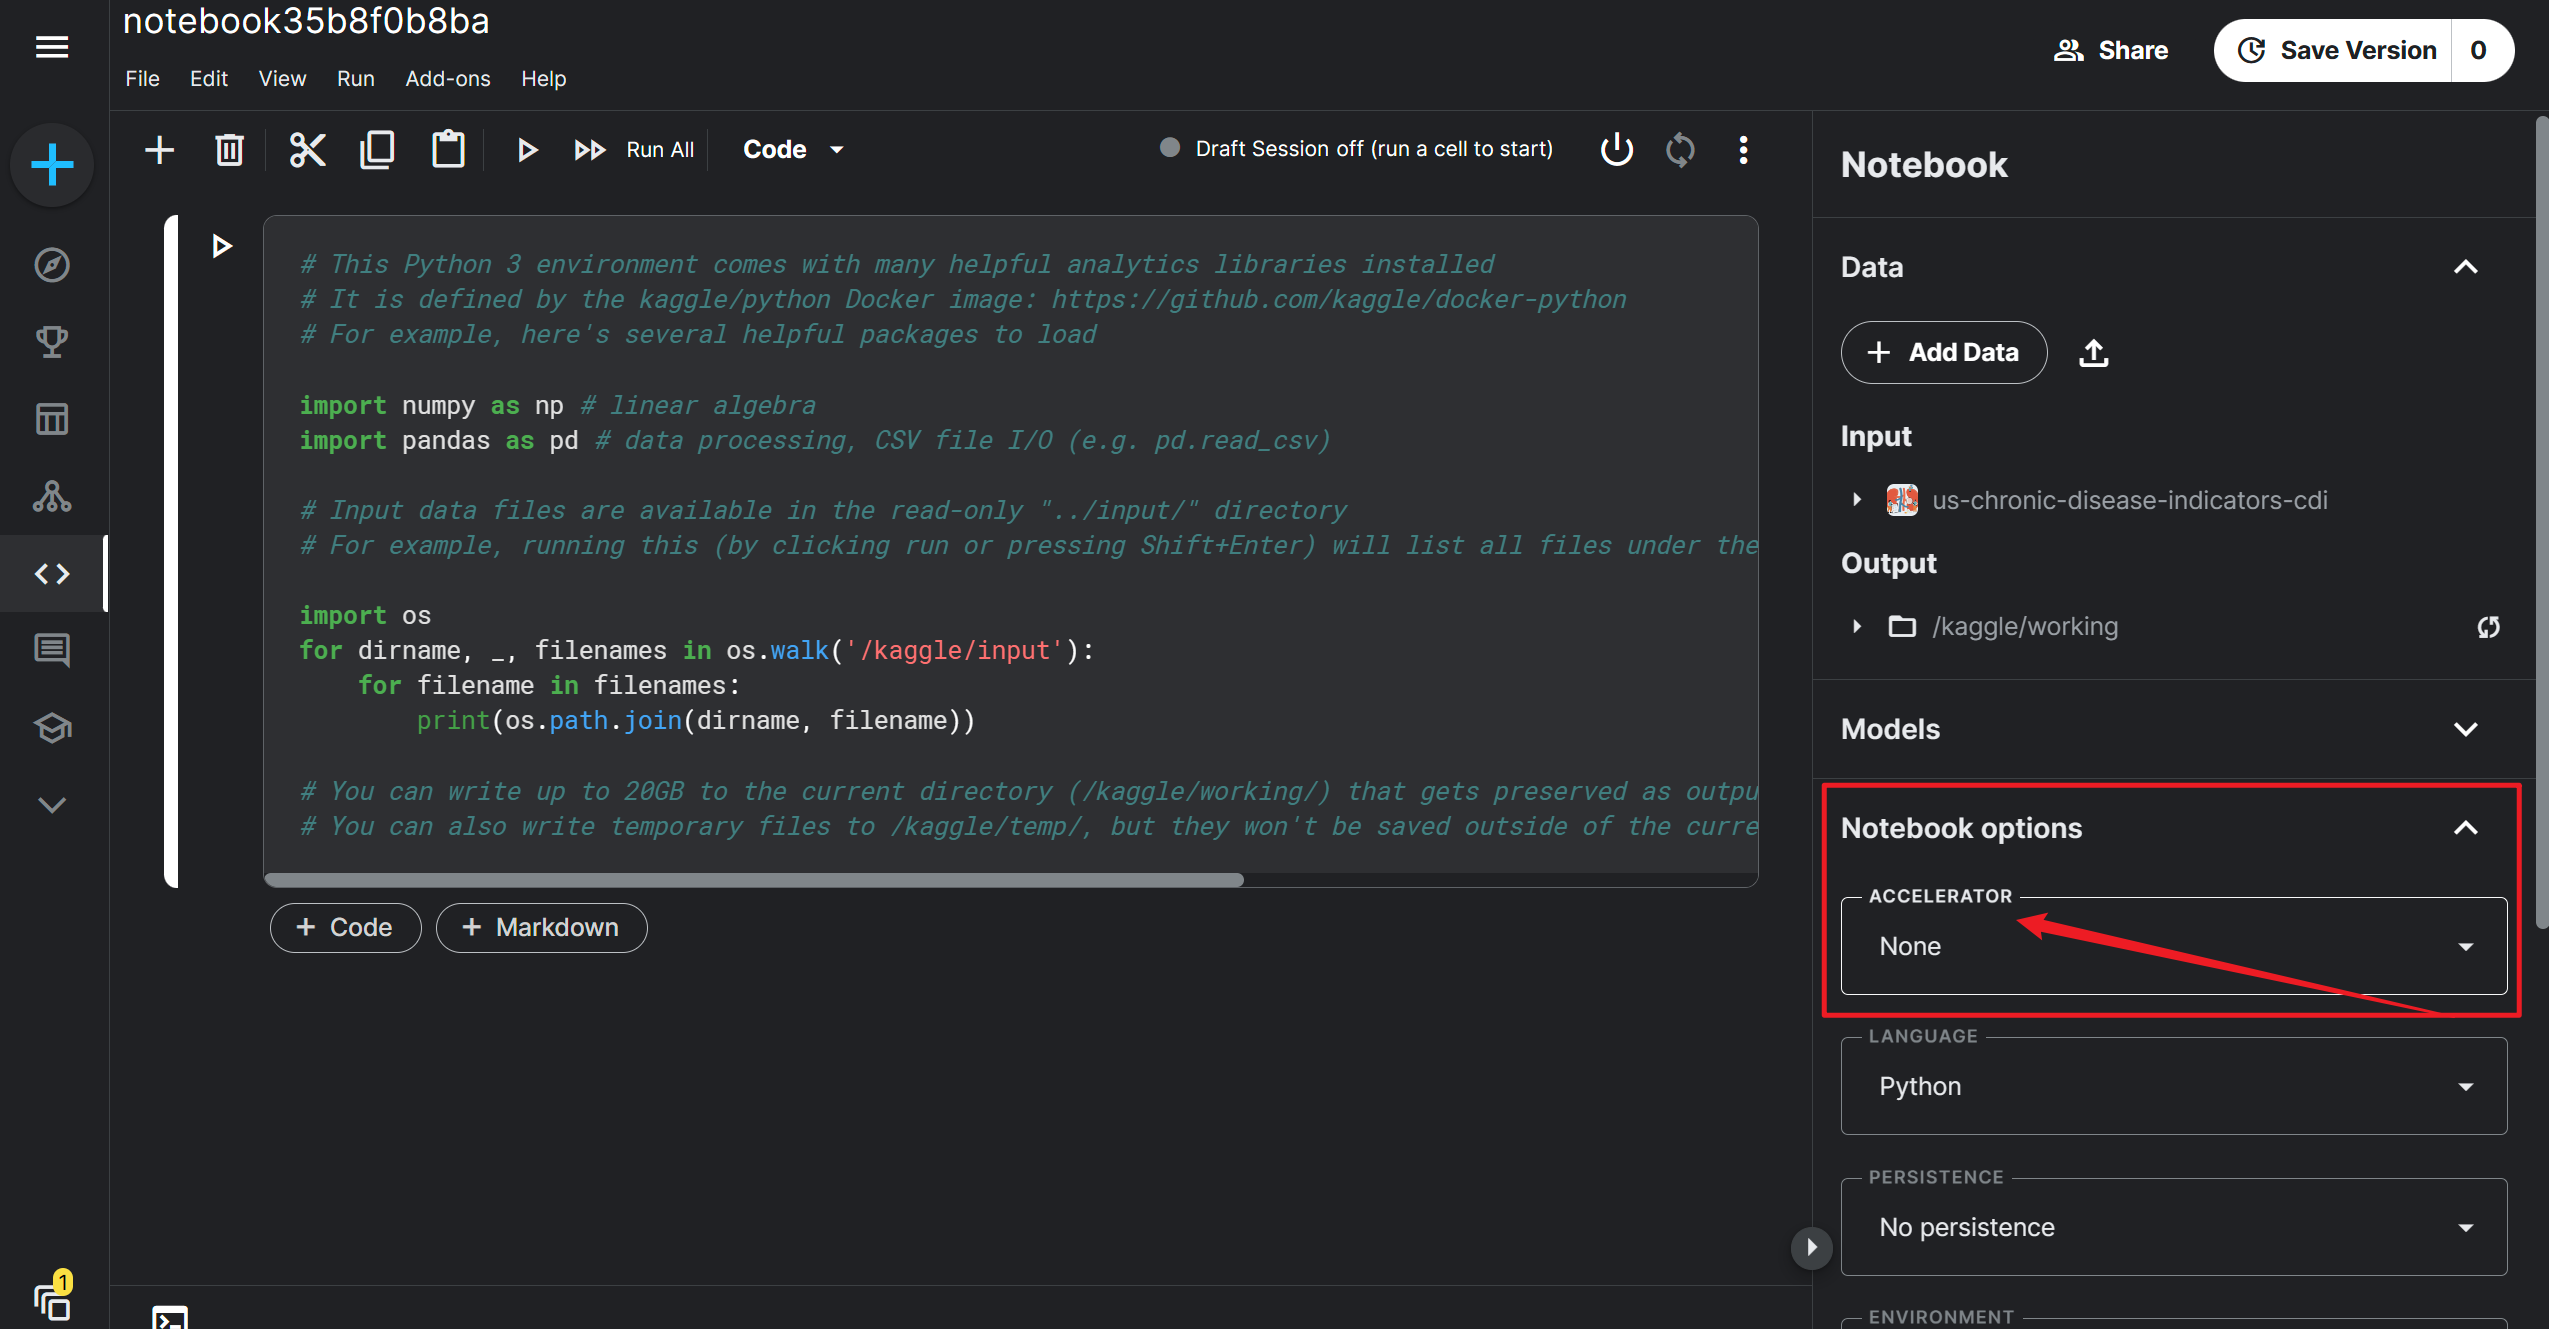Open the File menu
The image size is (2549, 1329).
[142, 79]
